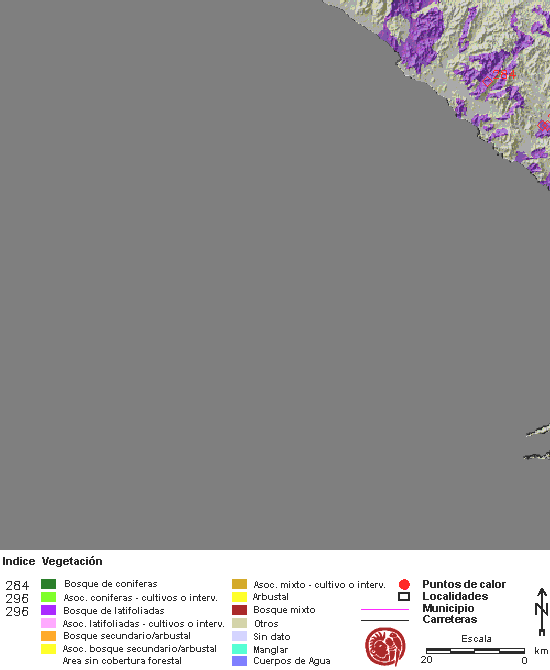
Task: Click the Puntos de calor label
Action: (x=464, y=584)
